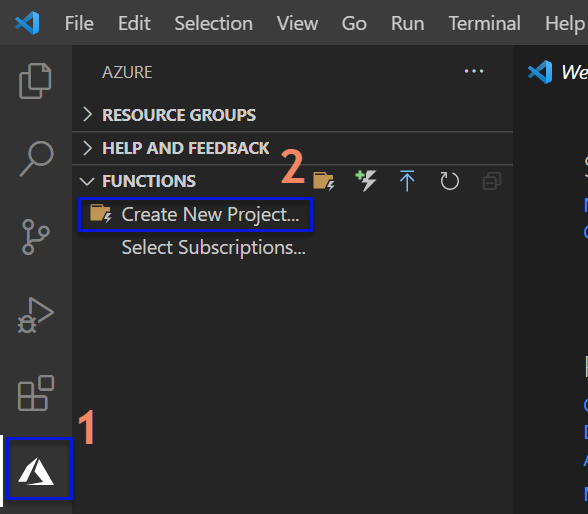This screenshot has height=514, width=588.
Task: Click Deploy to Function App arrow icon
Action: click(x=407, y=181)
